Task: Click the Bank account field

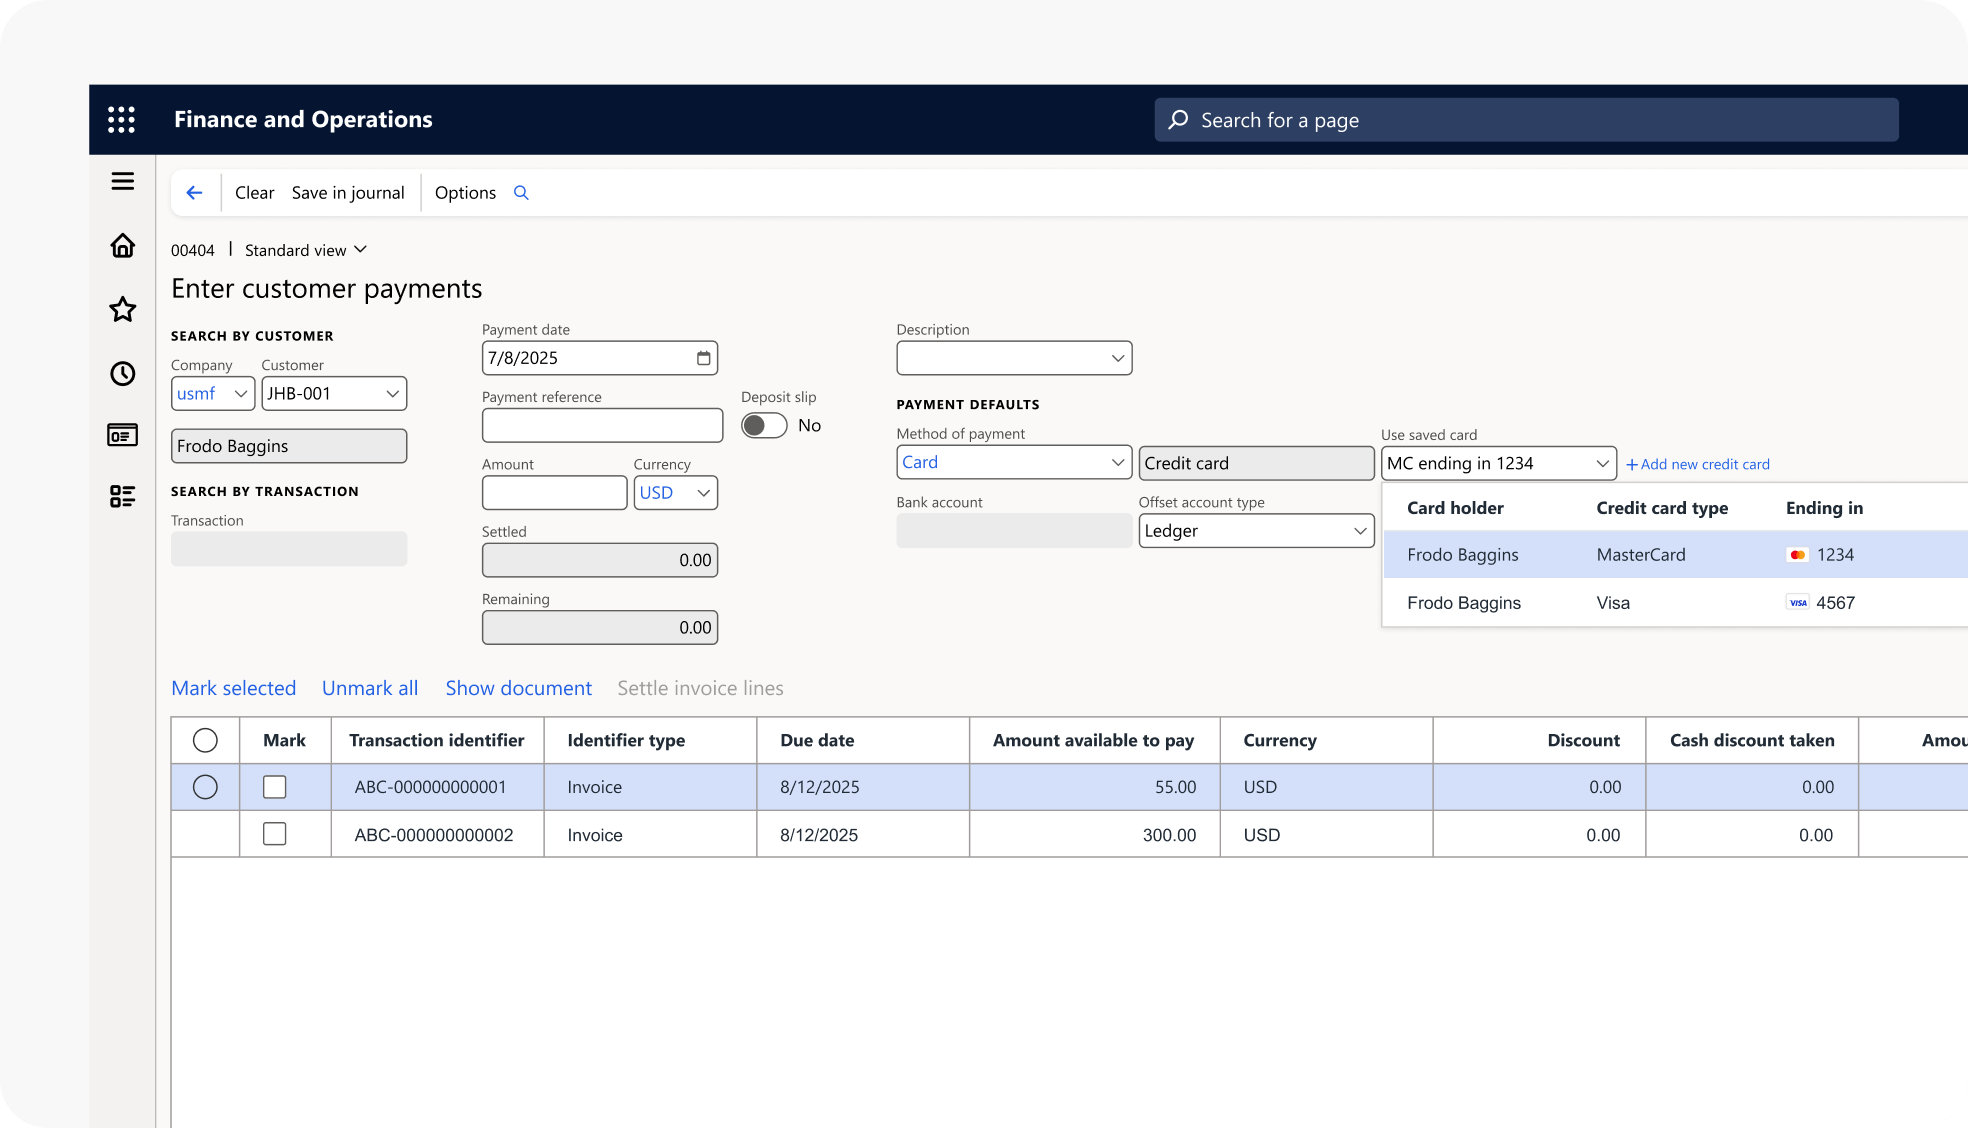Action: coord(1014,531)
